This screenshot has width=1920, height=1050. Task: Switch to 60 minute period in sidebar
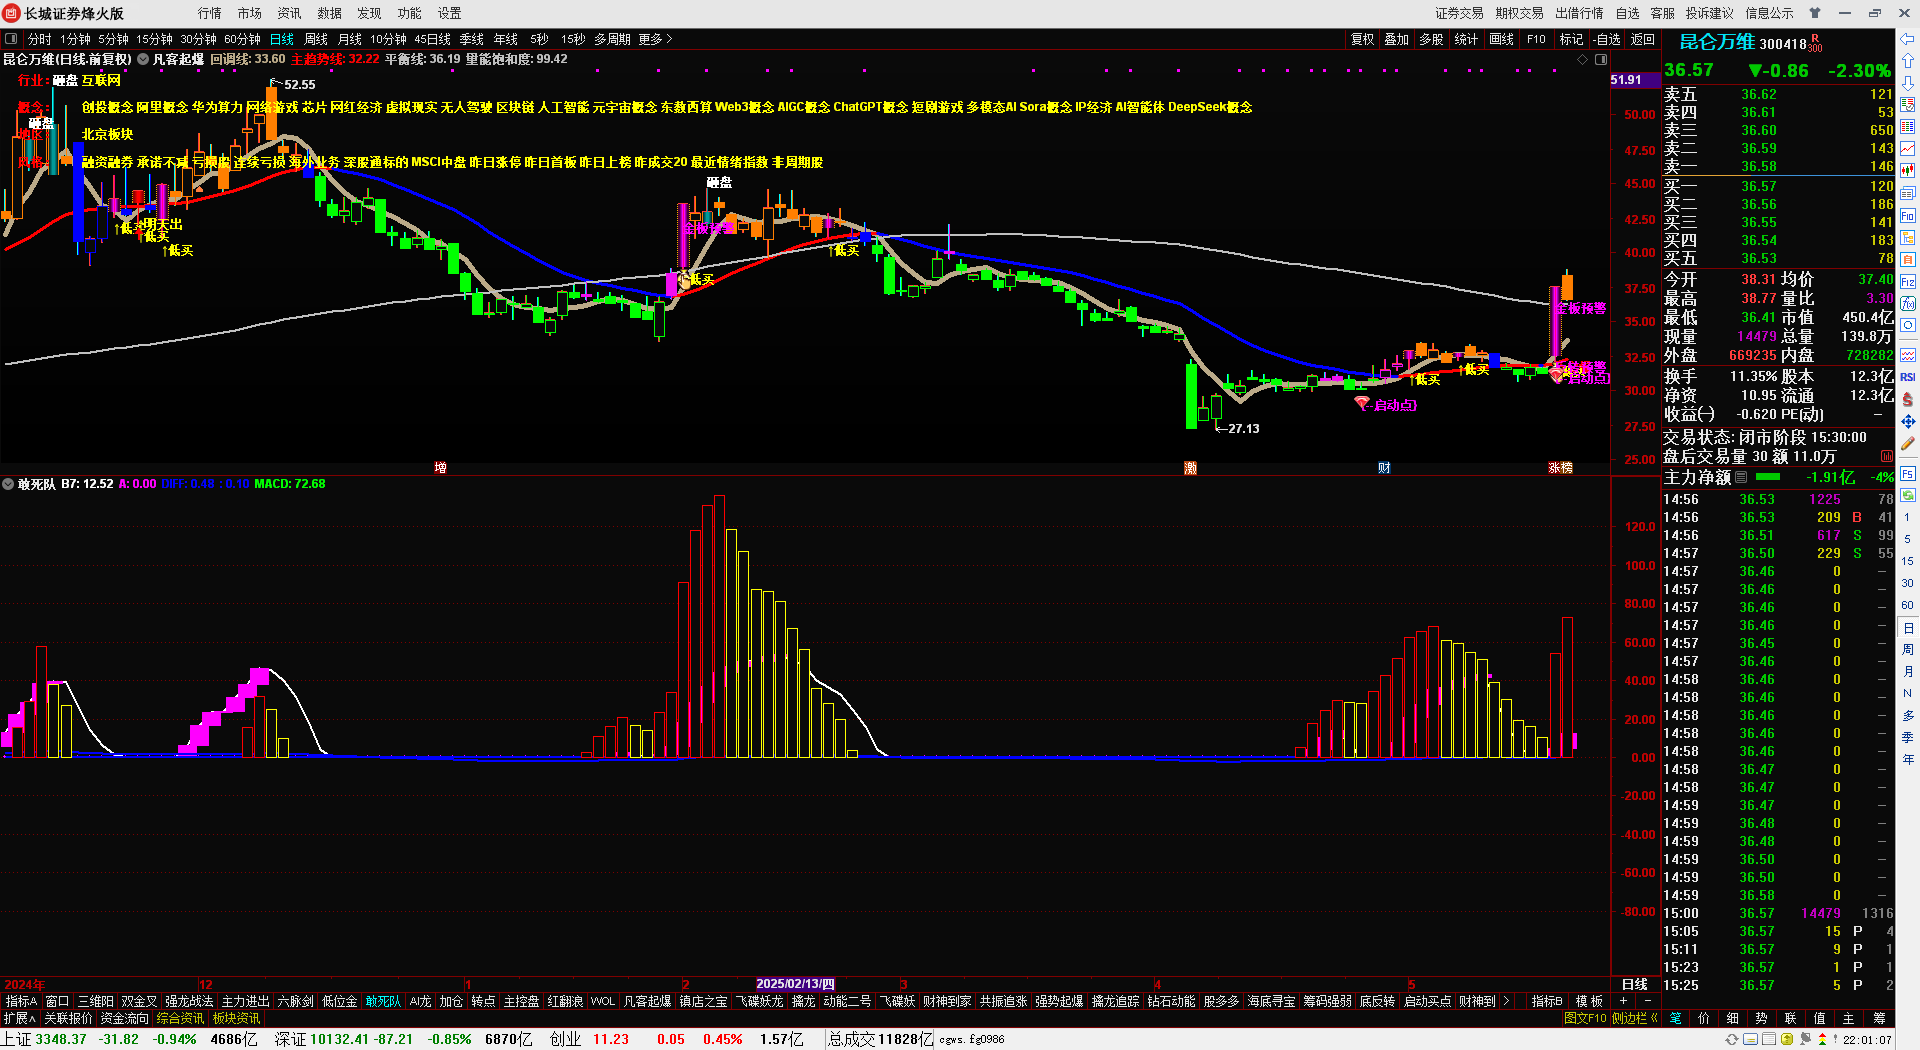tap(1908, 605)
